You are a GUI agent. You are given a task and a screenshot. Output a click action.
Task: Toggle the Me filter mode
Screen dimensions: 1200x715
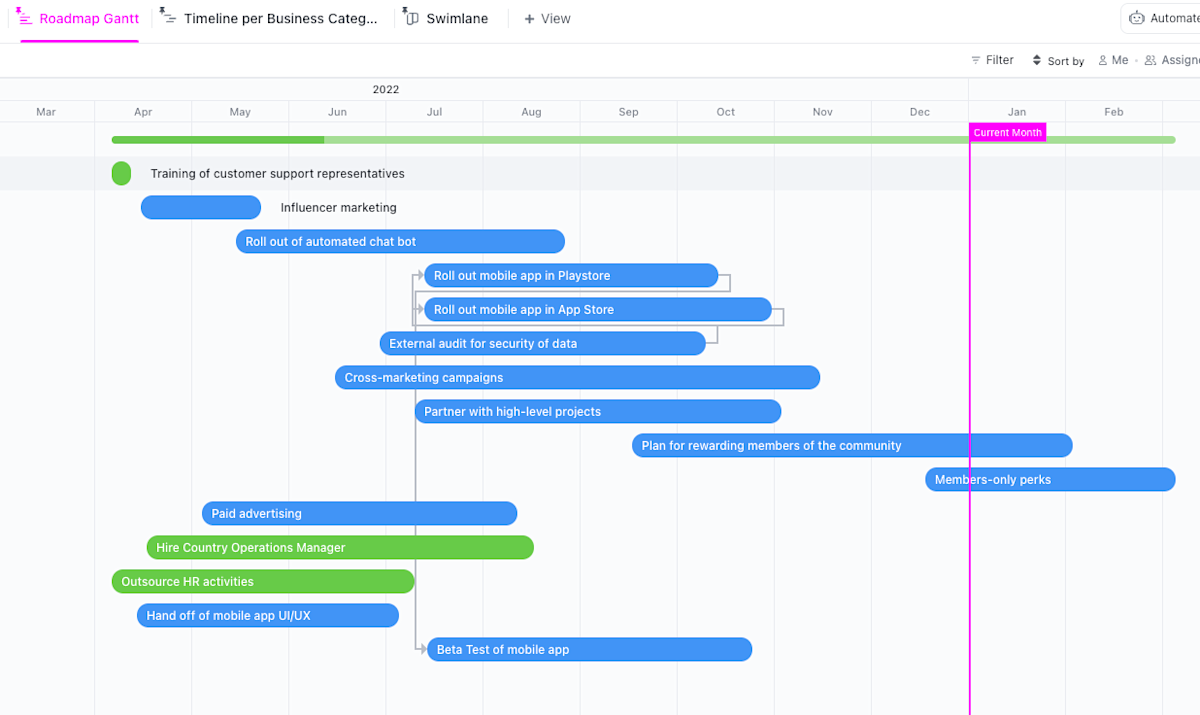[1113, 59]
